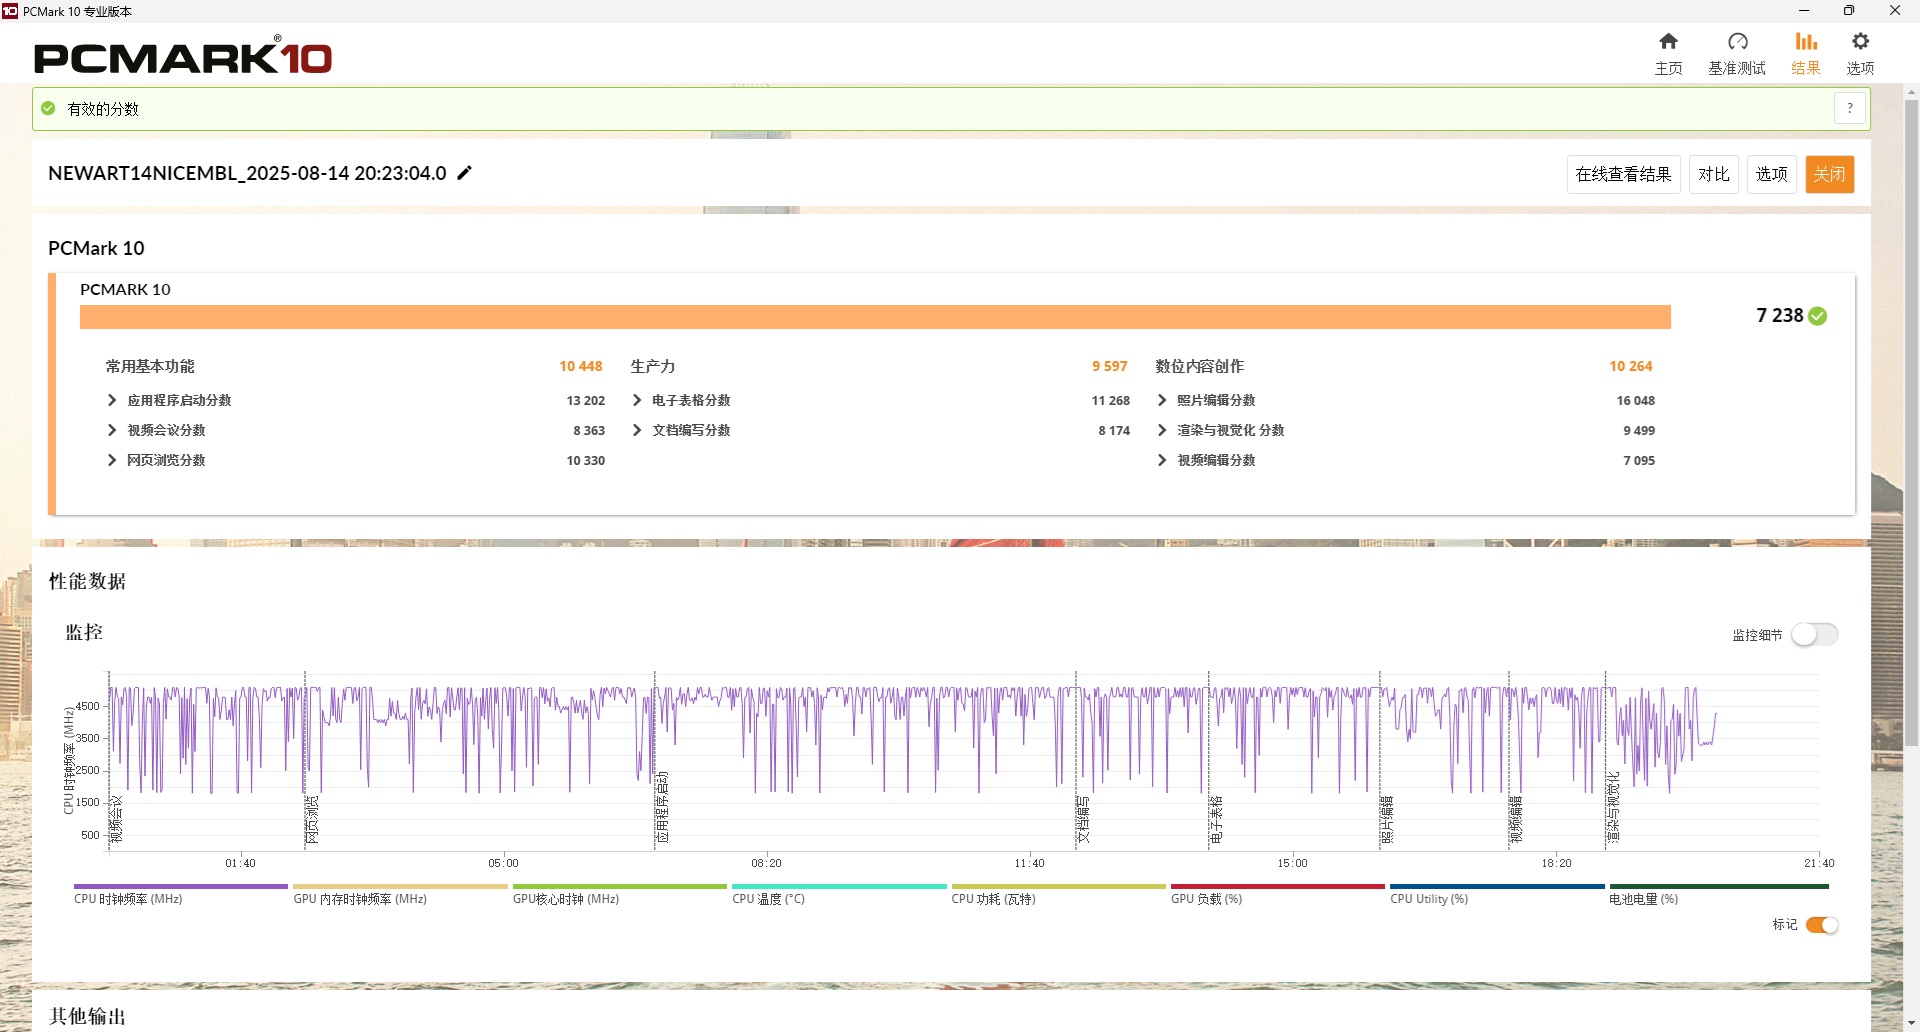Click the 渲染与视觉化 marker in chart
1920x1032 pixels.
tap(1613, 807)
